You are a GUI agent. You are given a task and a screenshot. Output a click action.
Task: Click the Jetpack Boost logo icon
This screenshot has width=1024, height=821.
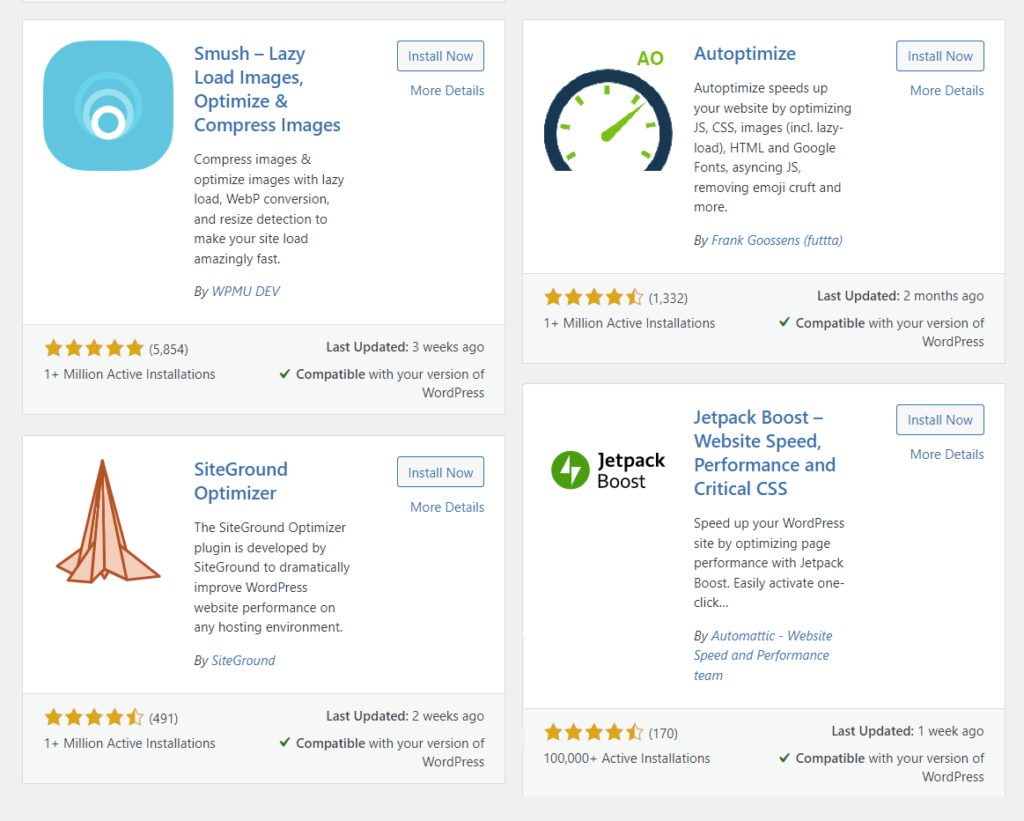tap(608, 470)
